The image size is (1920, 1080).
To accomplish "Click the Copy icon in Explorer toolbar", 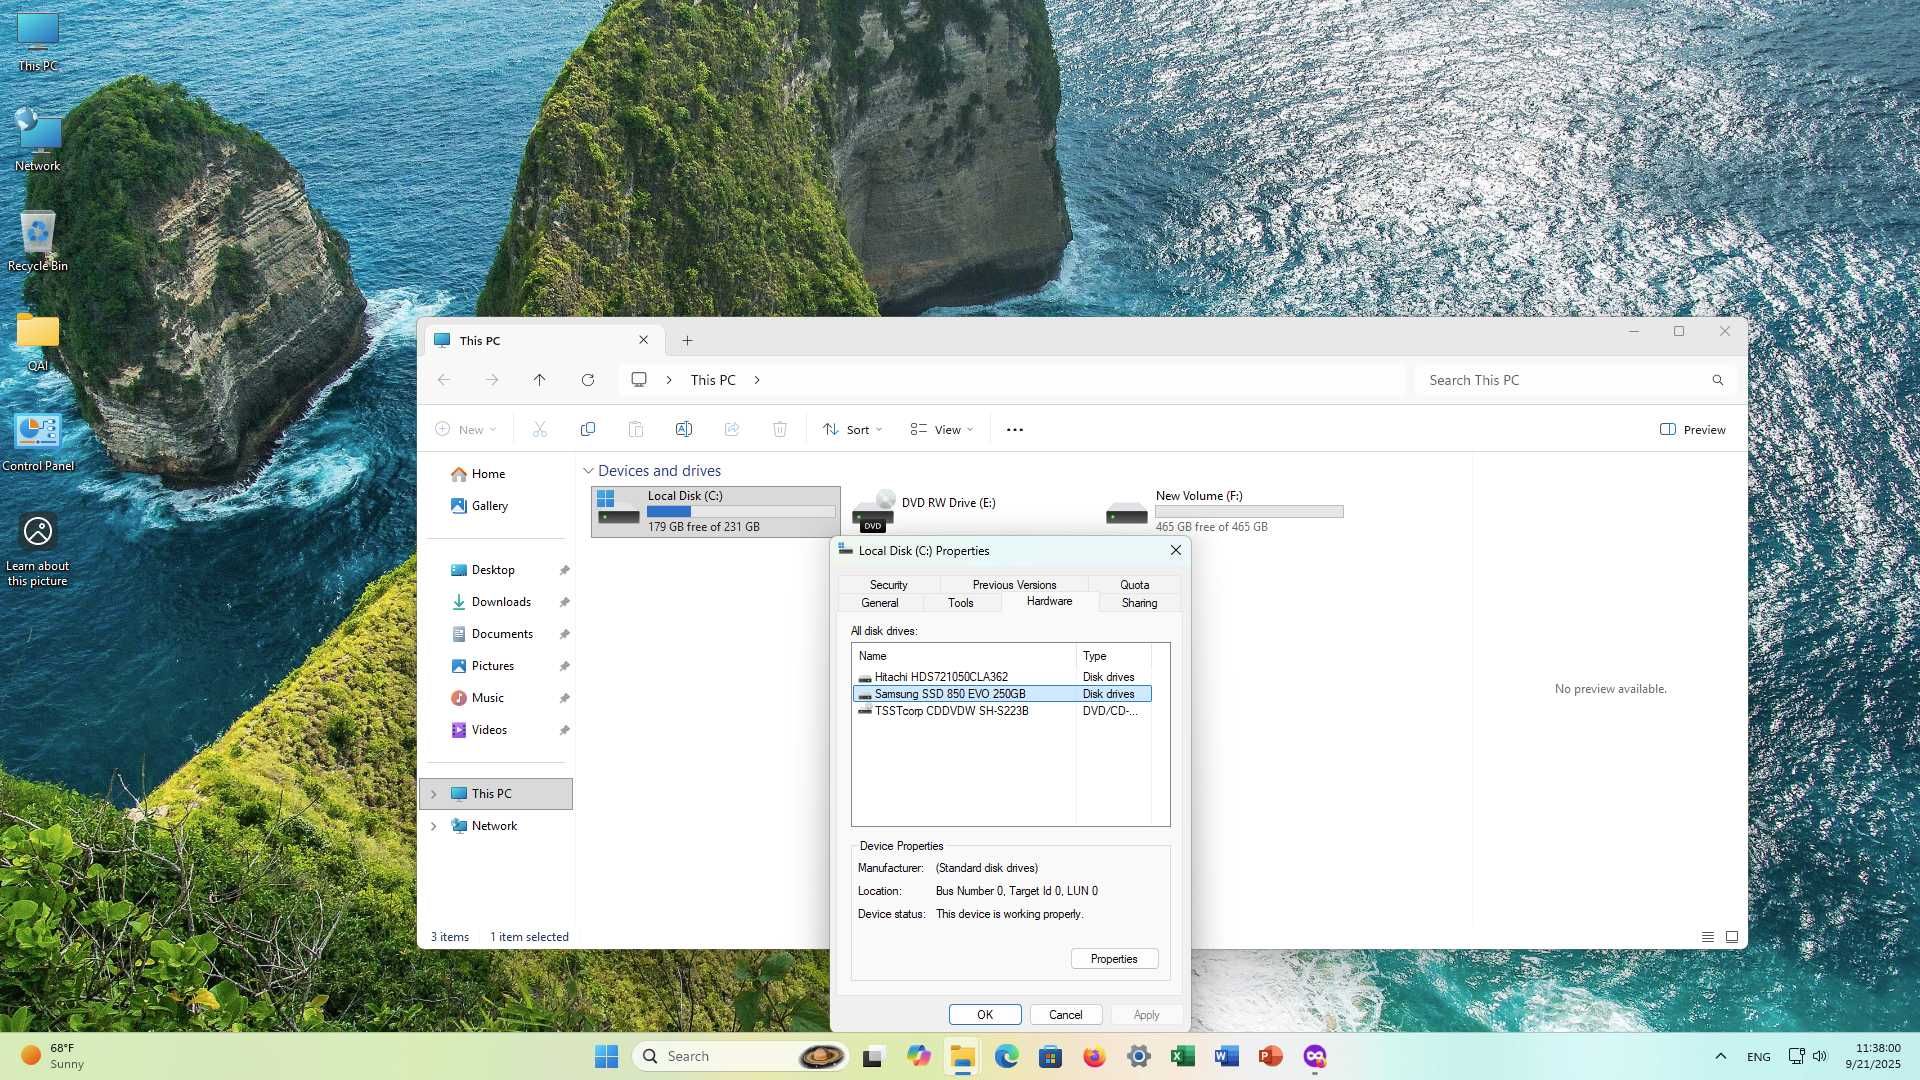I will pos(588,429).
